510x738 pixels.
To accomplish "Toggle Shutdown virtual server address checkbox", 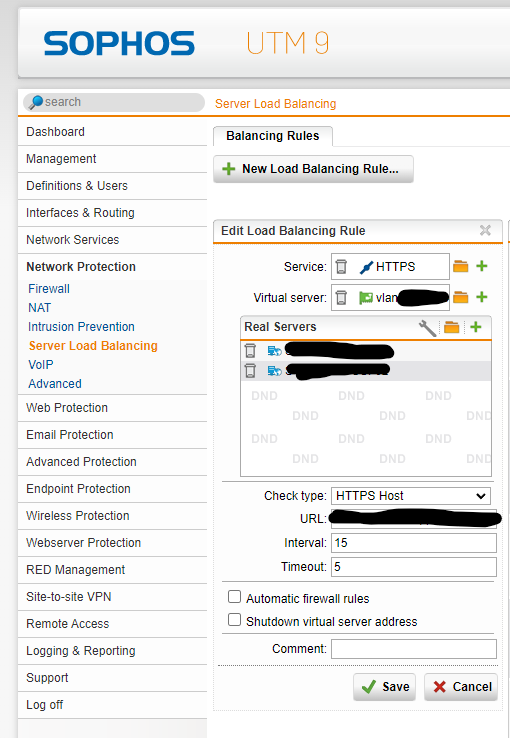I will tap(234, 620).
